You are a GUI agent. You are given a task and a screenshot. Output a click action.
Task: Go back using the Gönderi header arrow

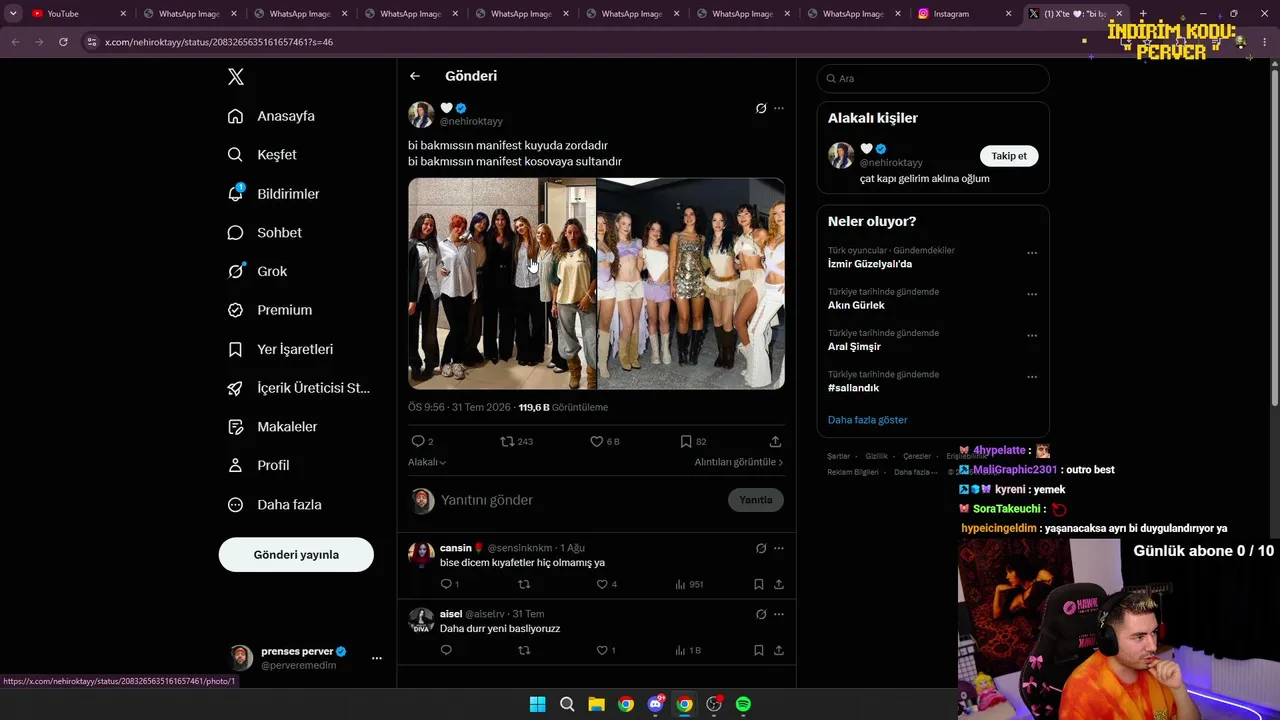pos(415,76)
